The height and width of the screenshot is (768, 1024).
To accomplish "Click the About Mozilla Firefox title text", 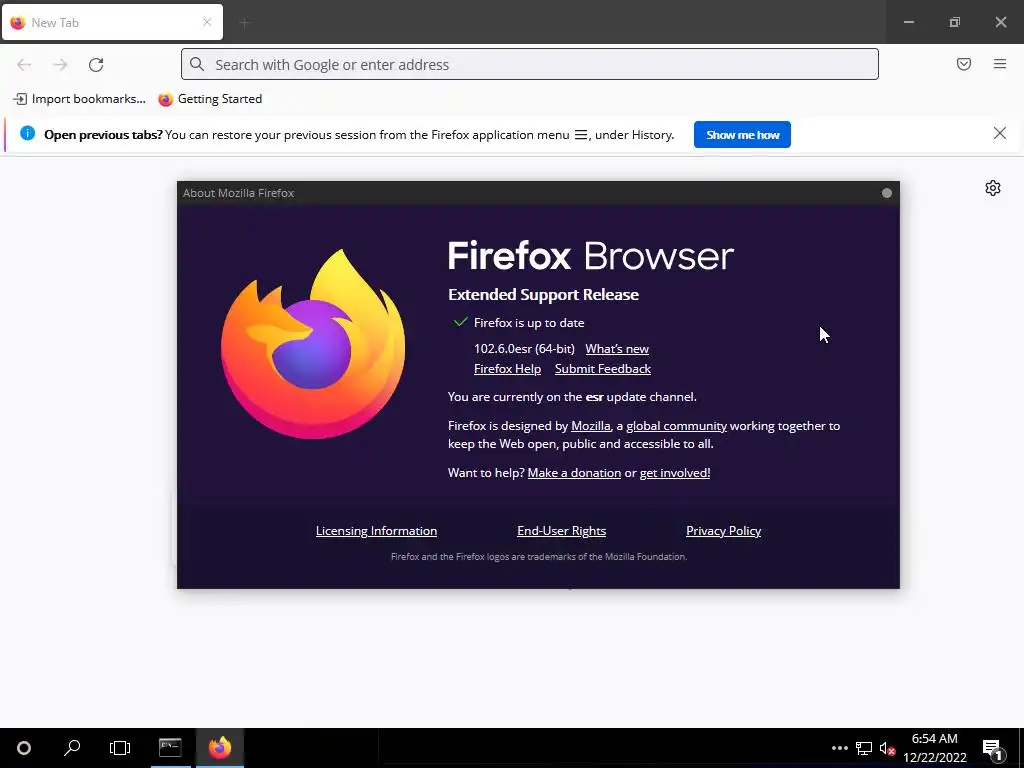I will point(238,193).
